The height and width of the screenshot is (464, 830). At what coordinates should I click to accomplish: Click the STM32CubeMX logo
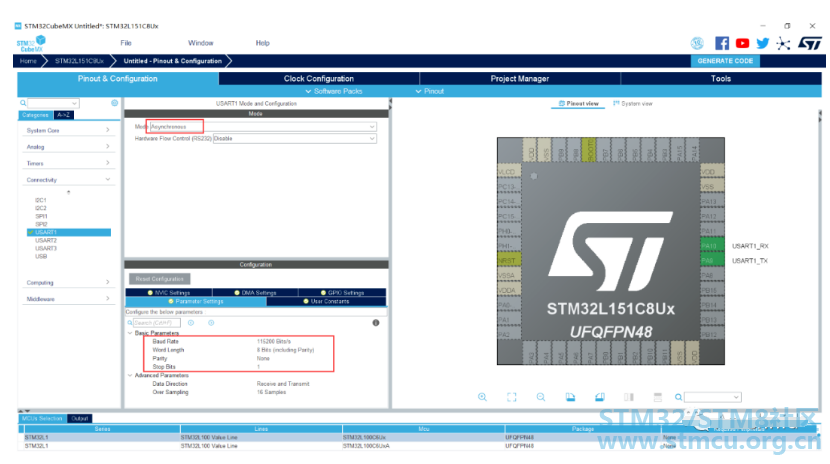click(31, 43)
